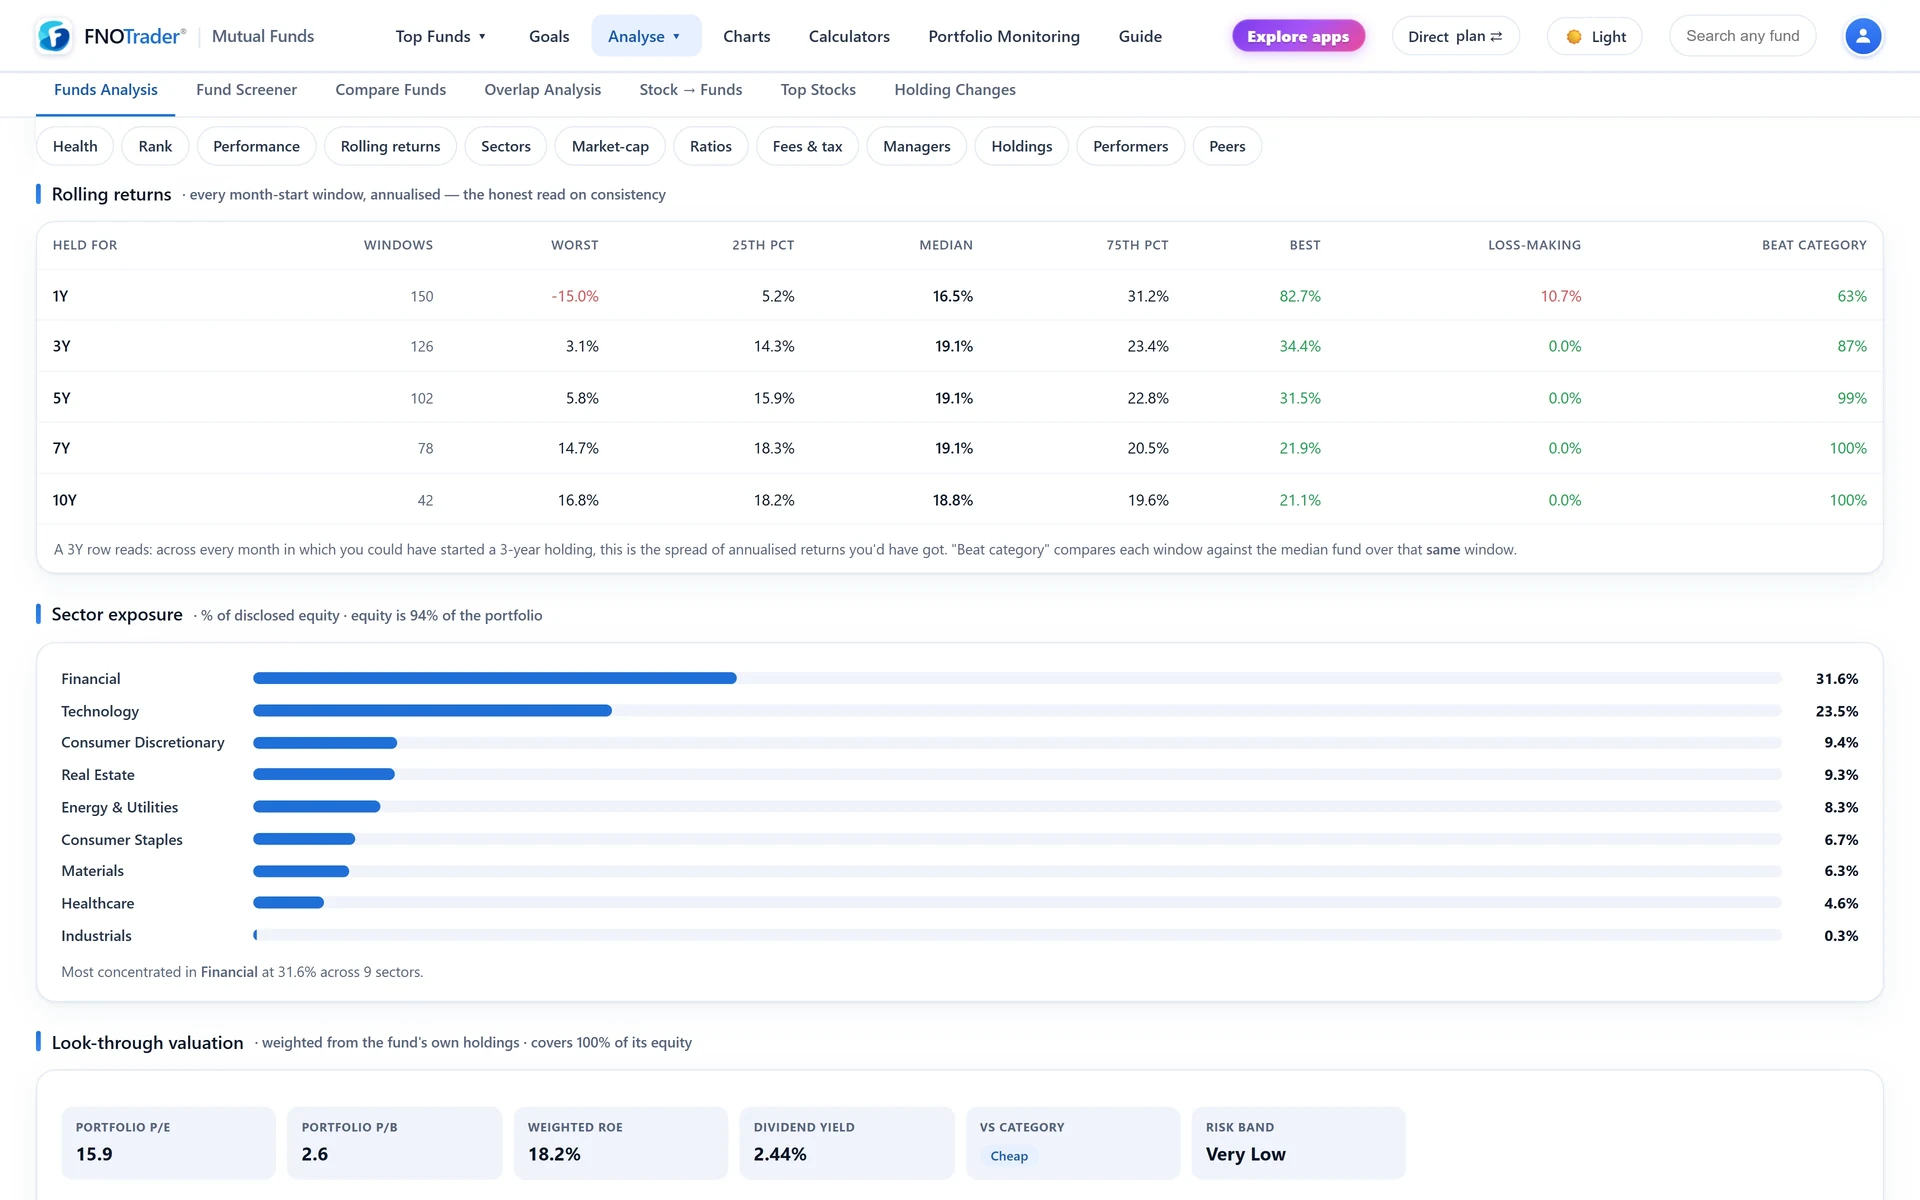Open Portfolio Monitoring in the navbar
Image resolution: width=1920 pixels, height=1200 pixels.
tap(1004, 37)
